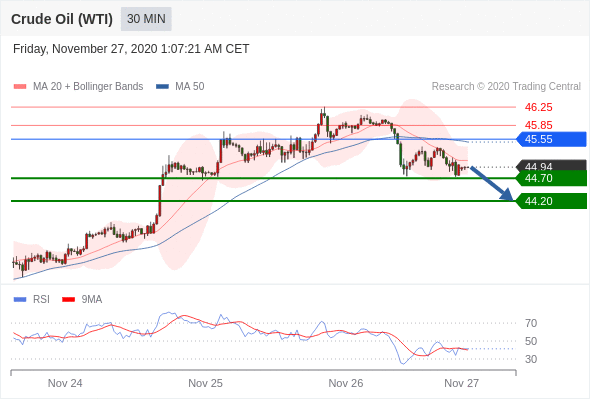Click the Nov 25 date axis label
The image size is (590, 400).
[205, 383]
